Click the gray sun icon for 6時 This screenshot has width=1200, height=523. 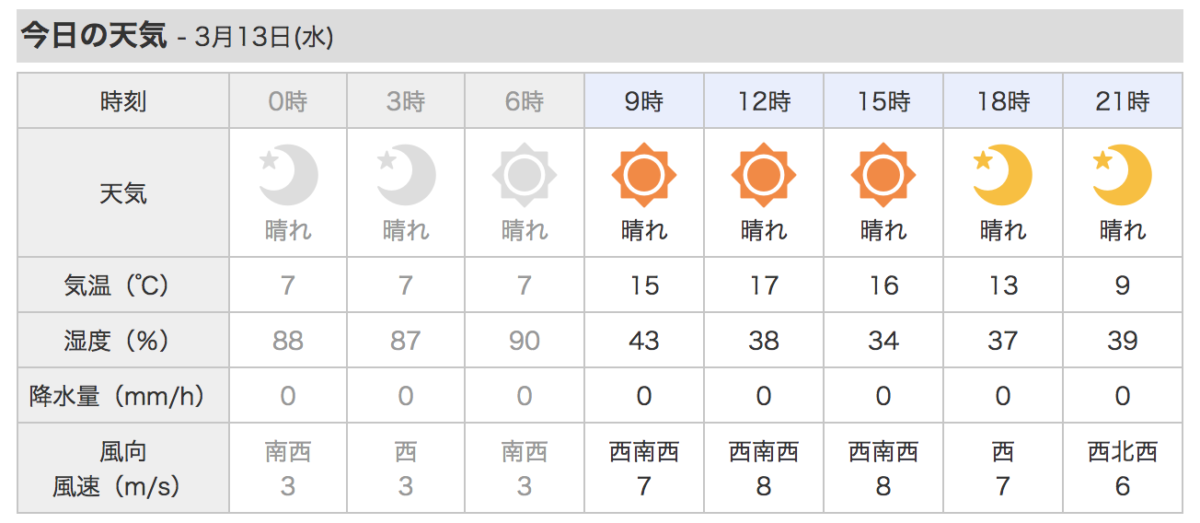[524, 176]
